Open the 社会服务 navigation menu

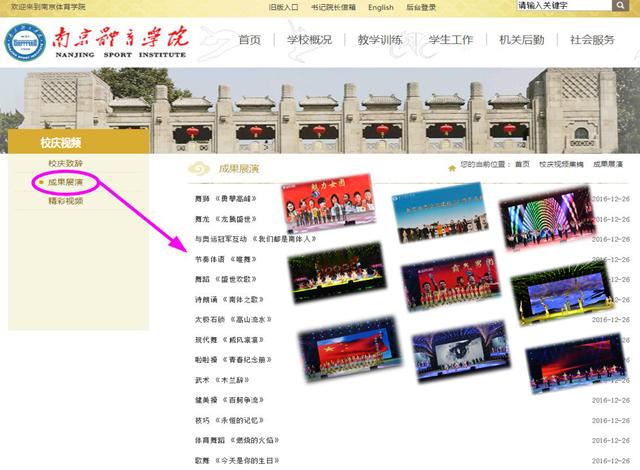(x=592, y=40)
